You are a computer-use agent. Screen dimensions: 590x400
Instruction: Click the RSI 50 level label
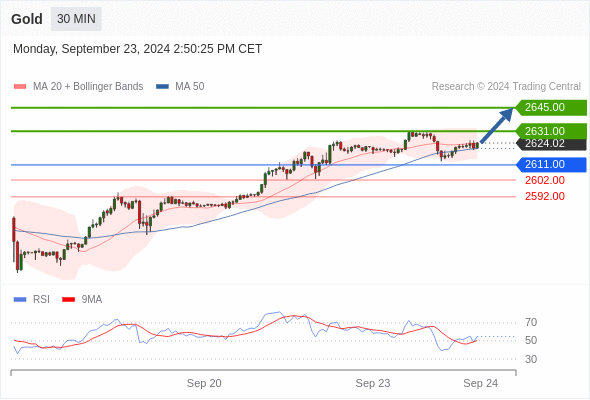pyautogui.click(x=531, y=341)
